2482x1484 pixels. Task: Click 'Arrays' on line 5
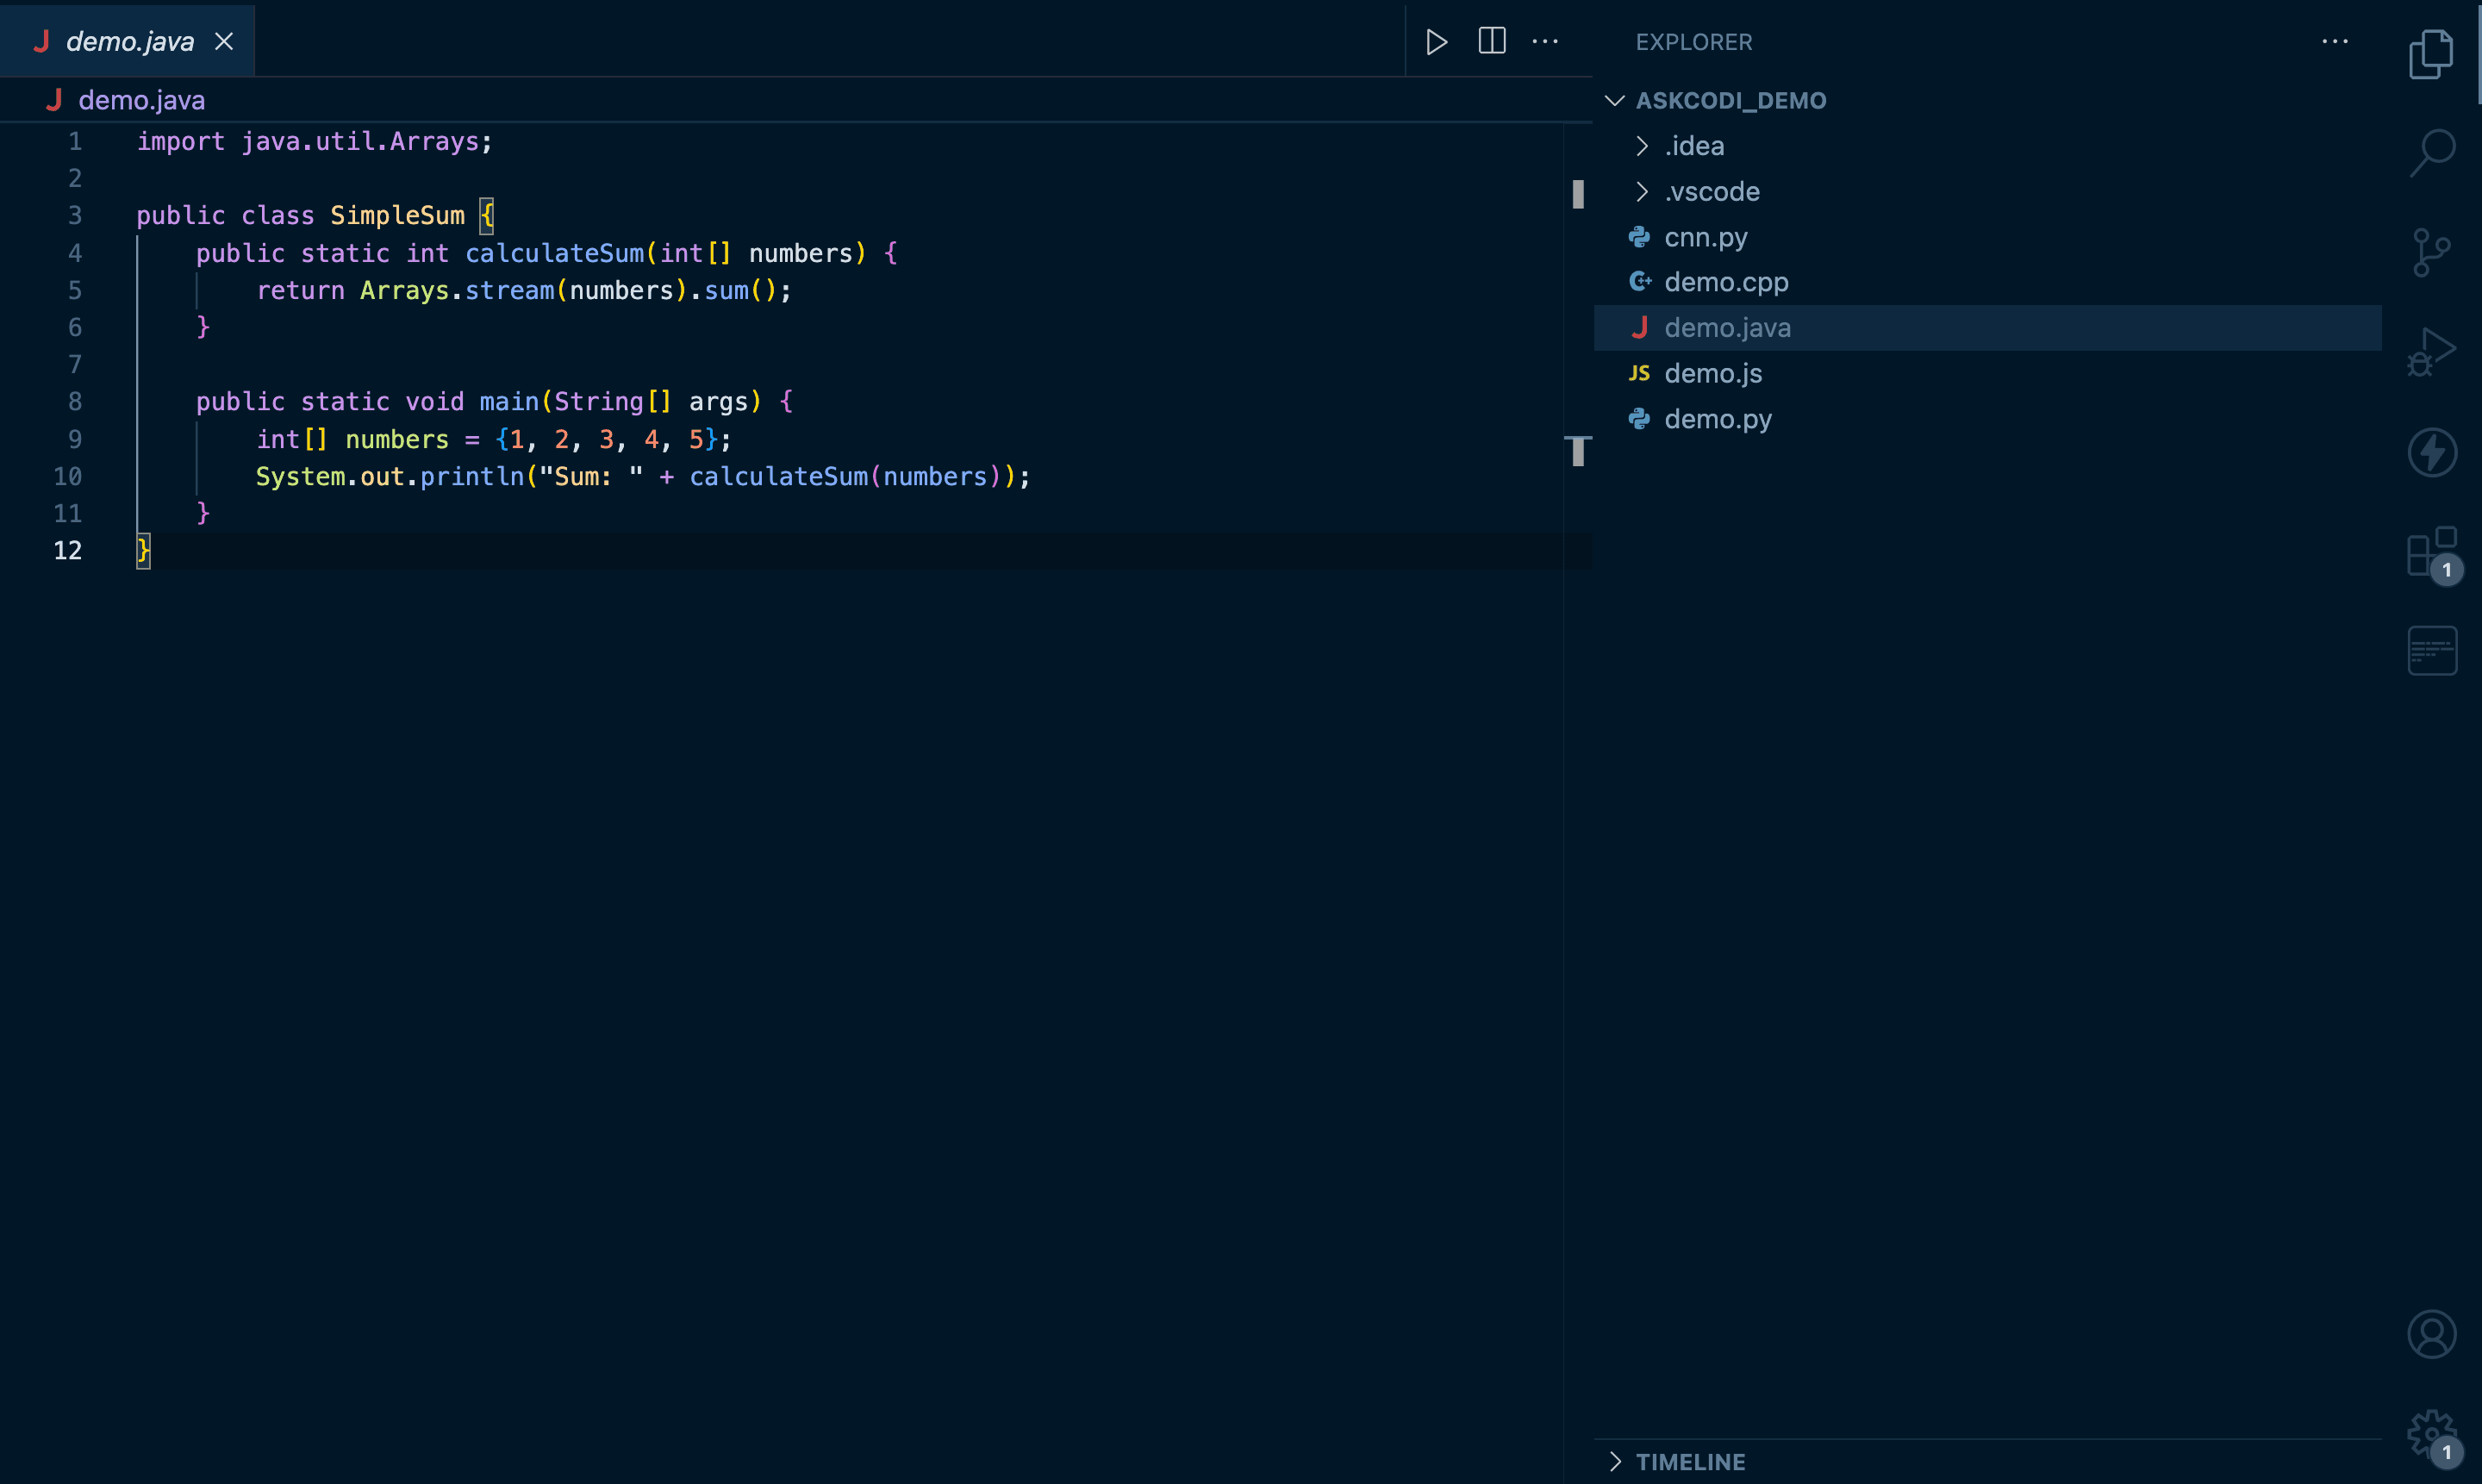pyautogui.click(x=404, y=290)
